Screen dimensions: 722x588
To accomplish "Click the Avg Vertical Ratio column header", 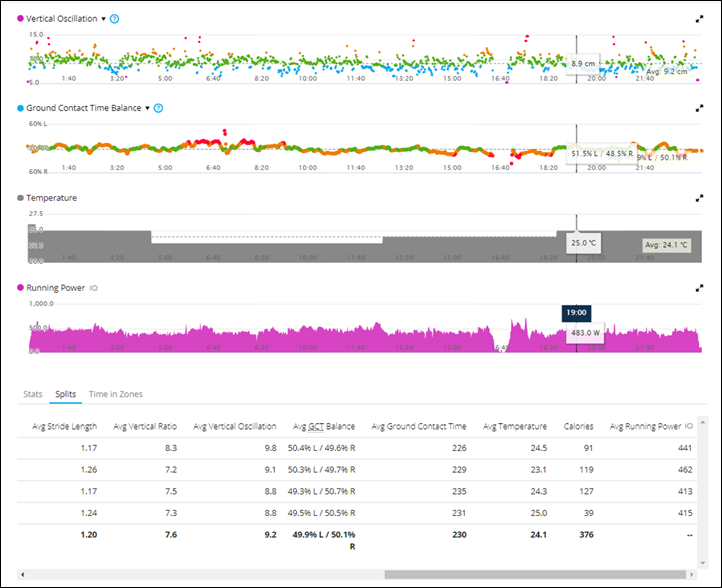I will (x=145, y=426).
